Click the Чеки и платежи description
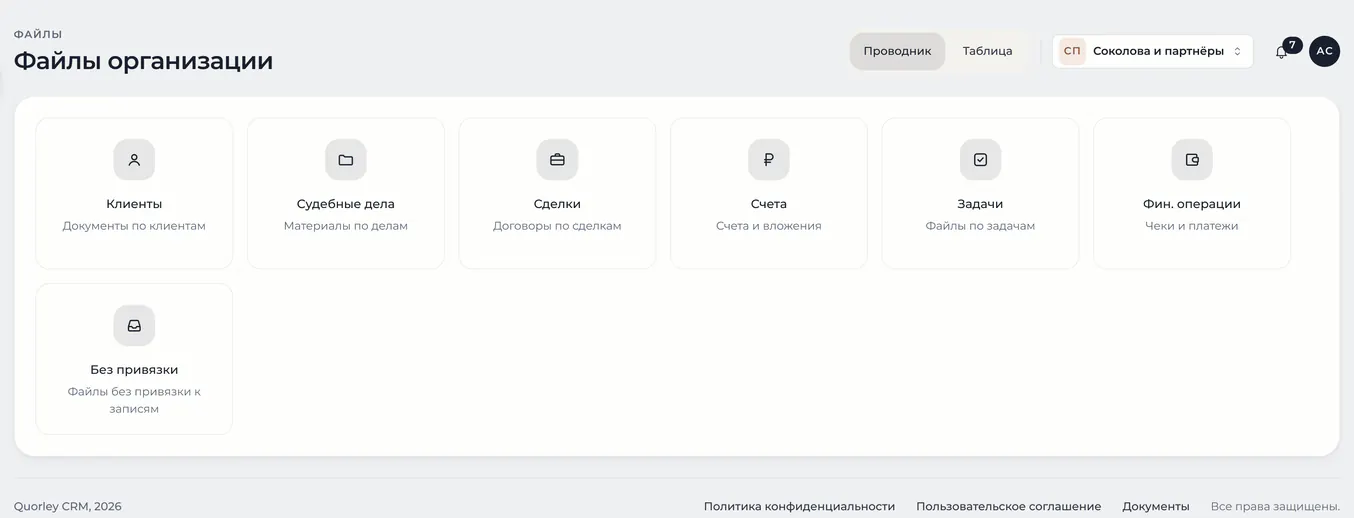 tap(1192, 226)
